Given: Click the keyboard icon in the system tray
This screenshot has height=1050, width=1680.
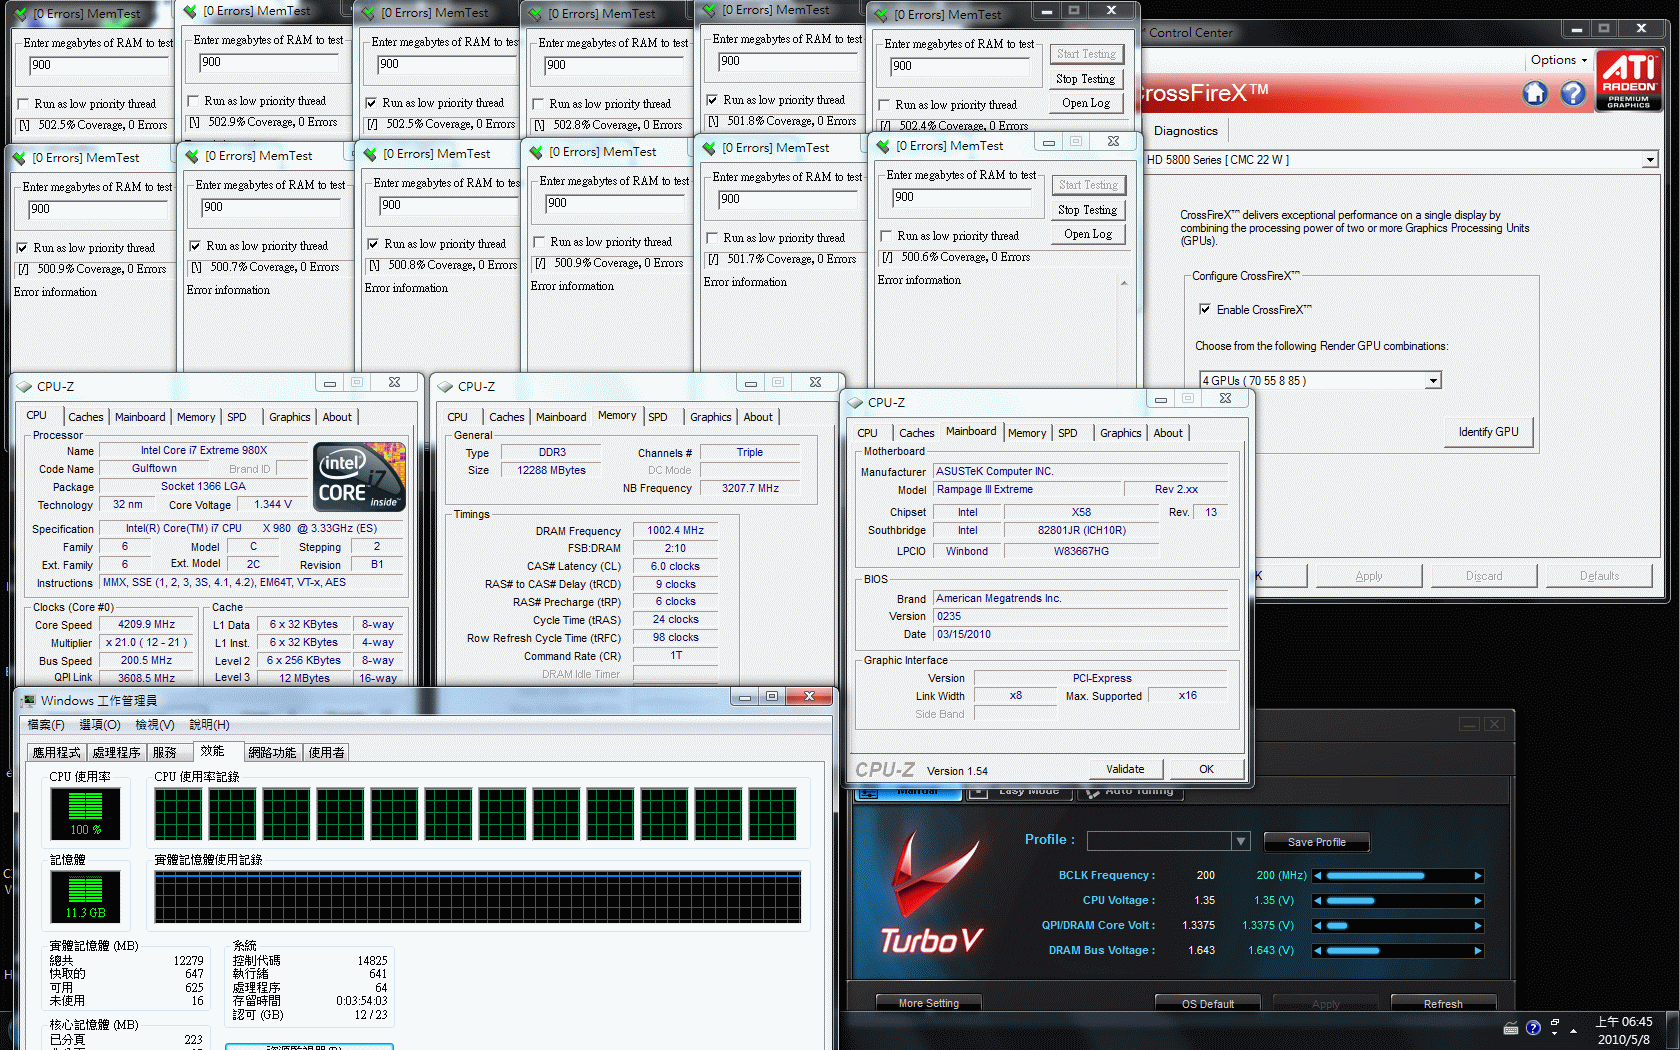Looking at the screenshot, I should point(1511,1029).
